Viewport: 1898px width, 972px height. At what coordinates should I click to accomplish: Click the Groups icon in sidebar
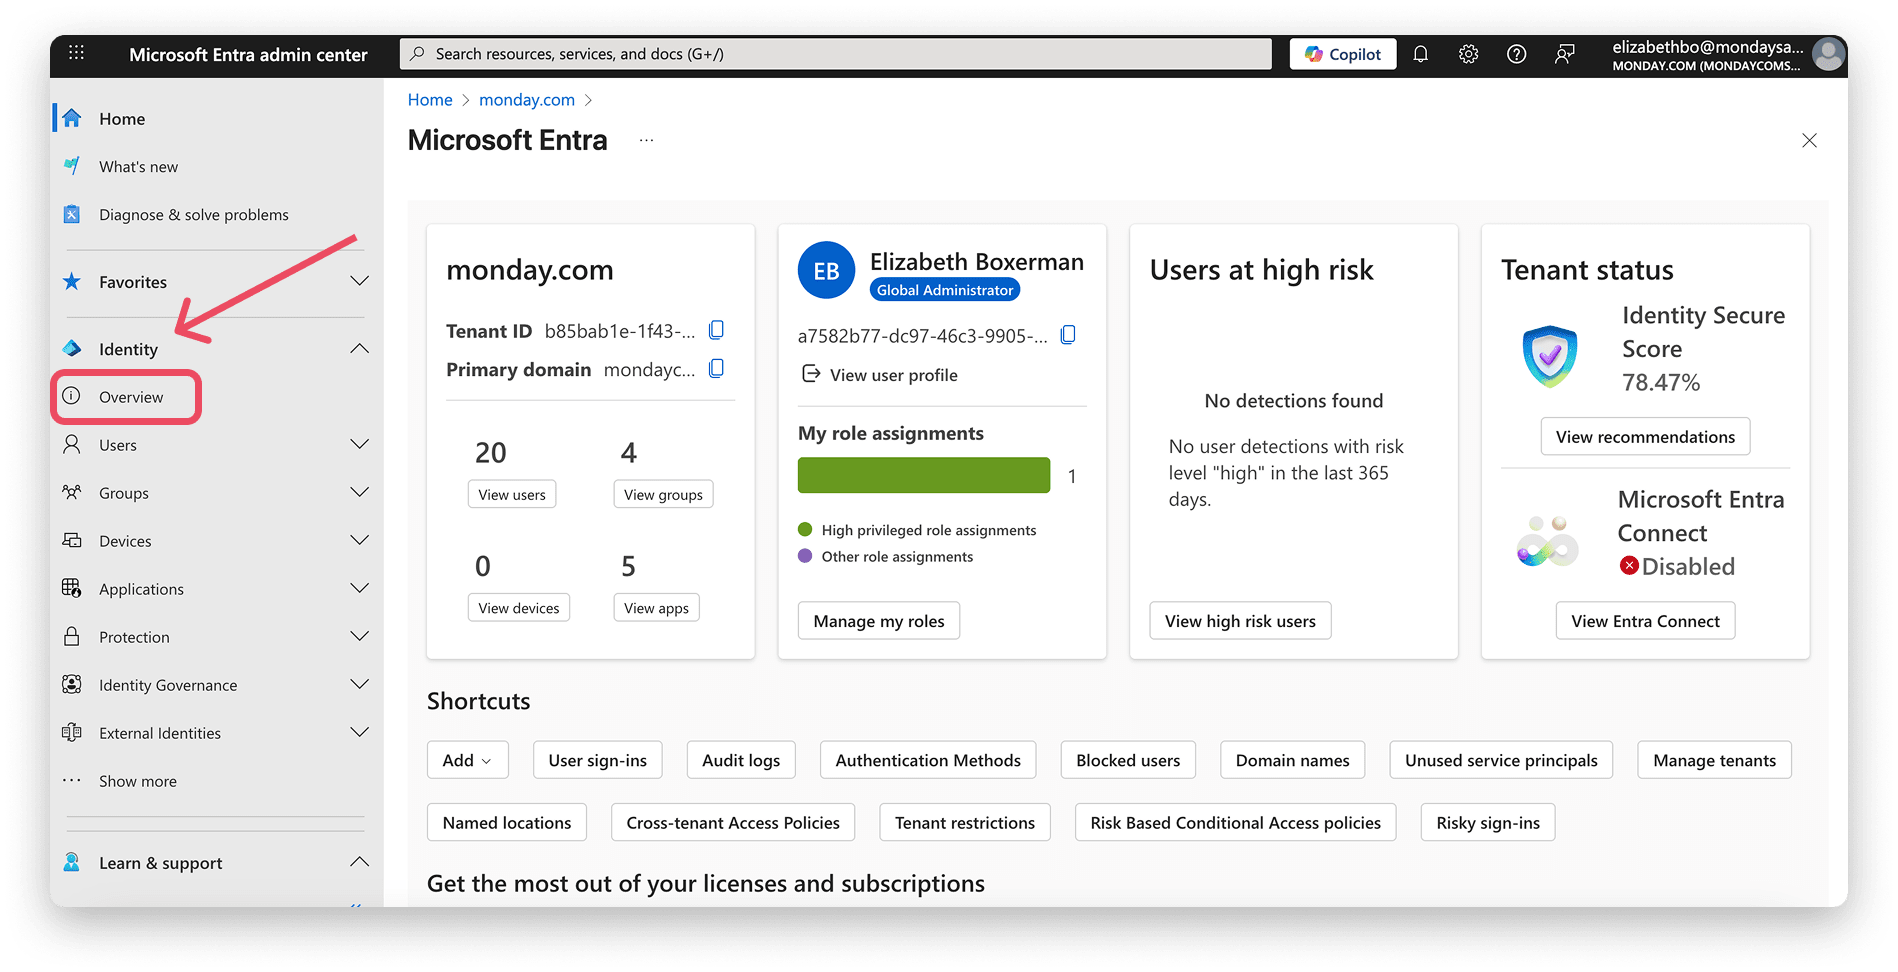pos(72,492)
